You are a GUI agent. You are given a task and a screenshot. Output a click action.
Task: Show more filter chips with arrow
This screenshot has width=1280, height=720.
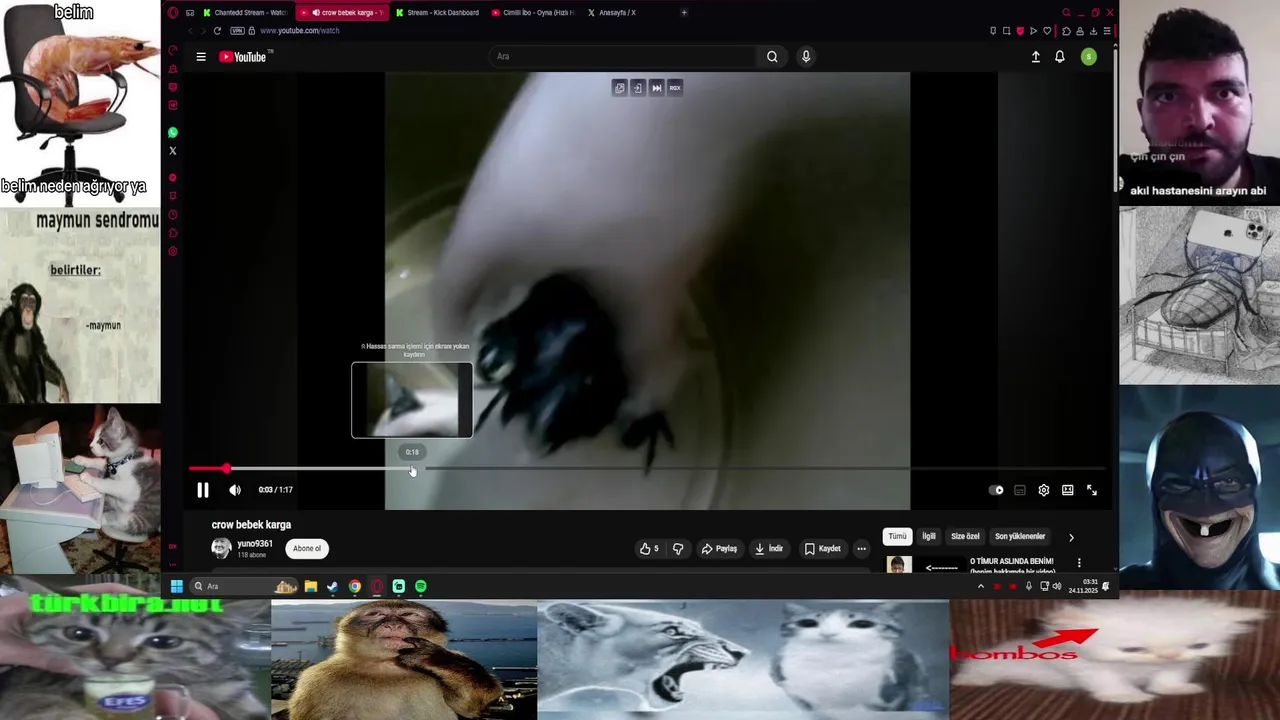(1071, 537)
